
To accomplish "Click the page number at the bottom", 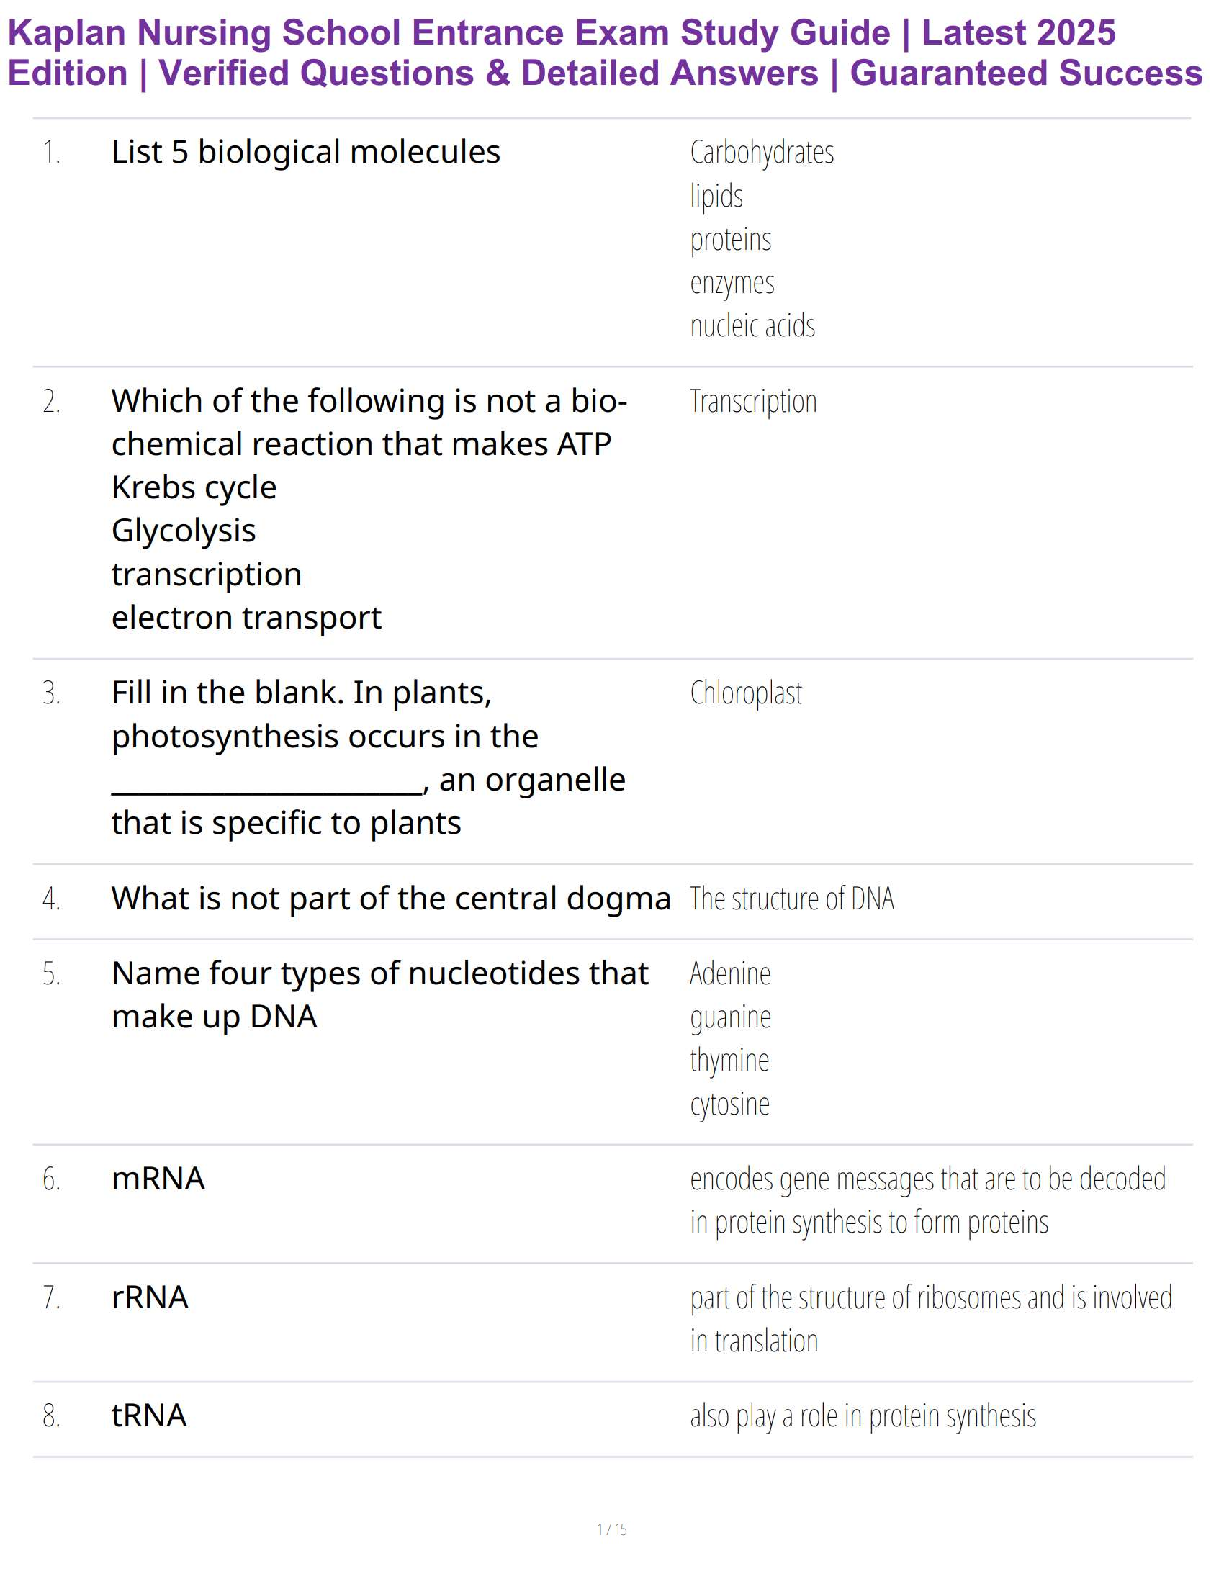I will click(611, 1528).
